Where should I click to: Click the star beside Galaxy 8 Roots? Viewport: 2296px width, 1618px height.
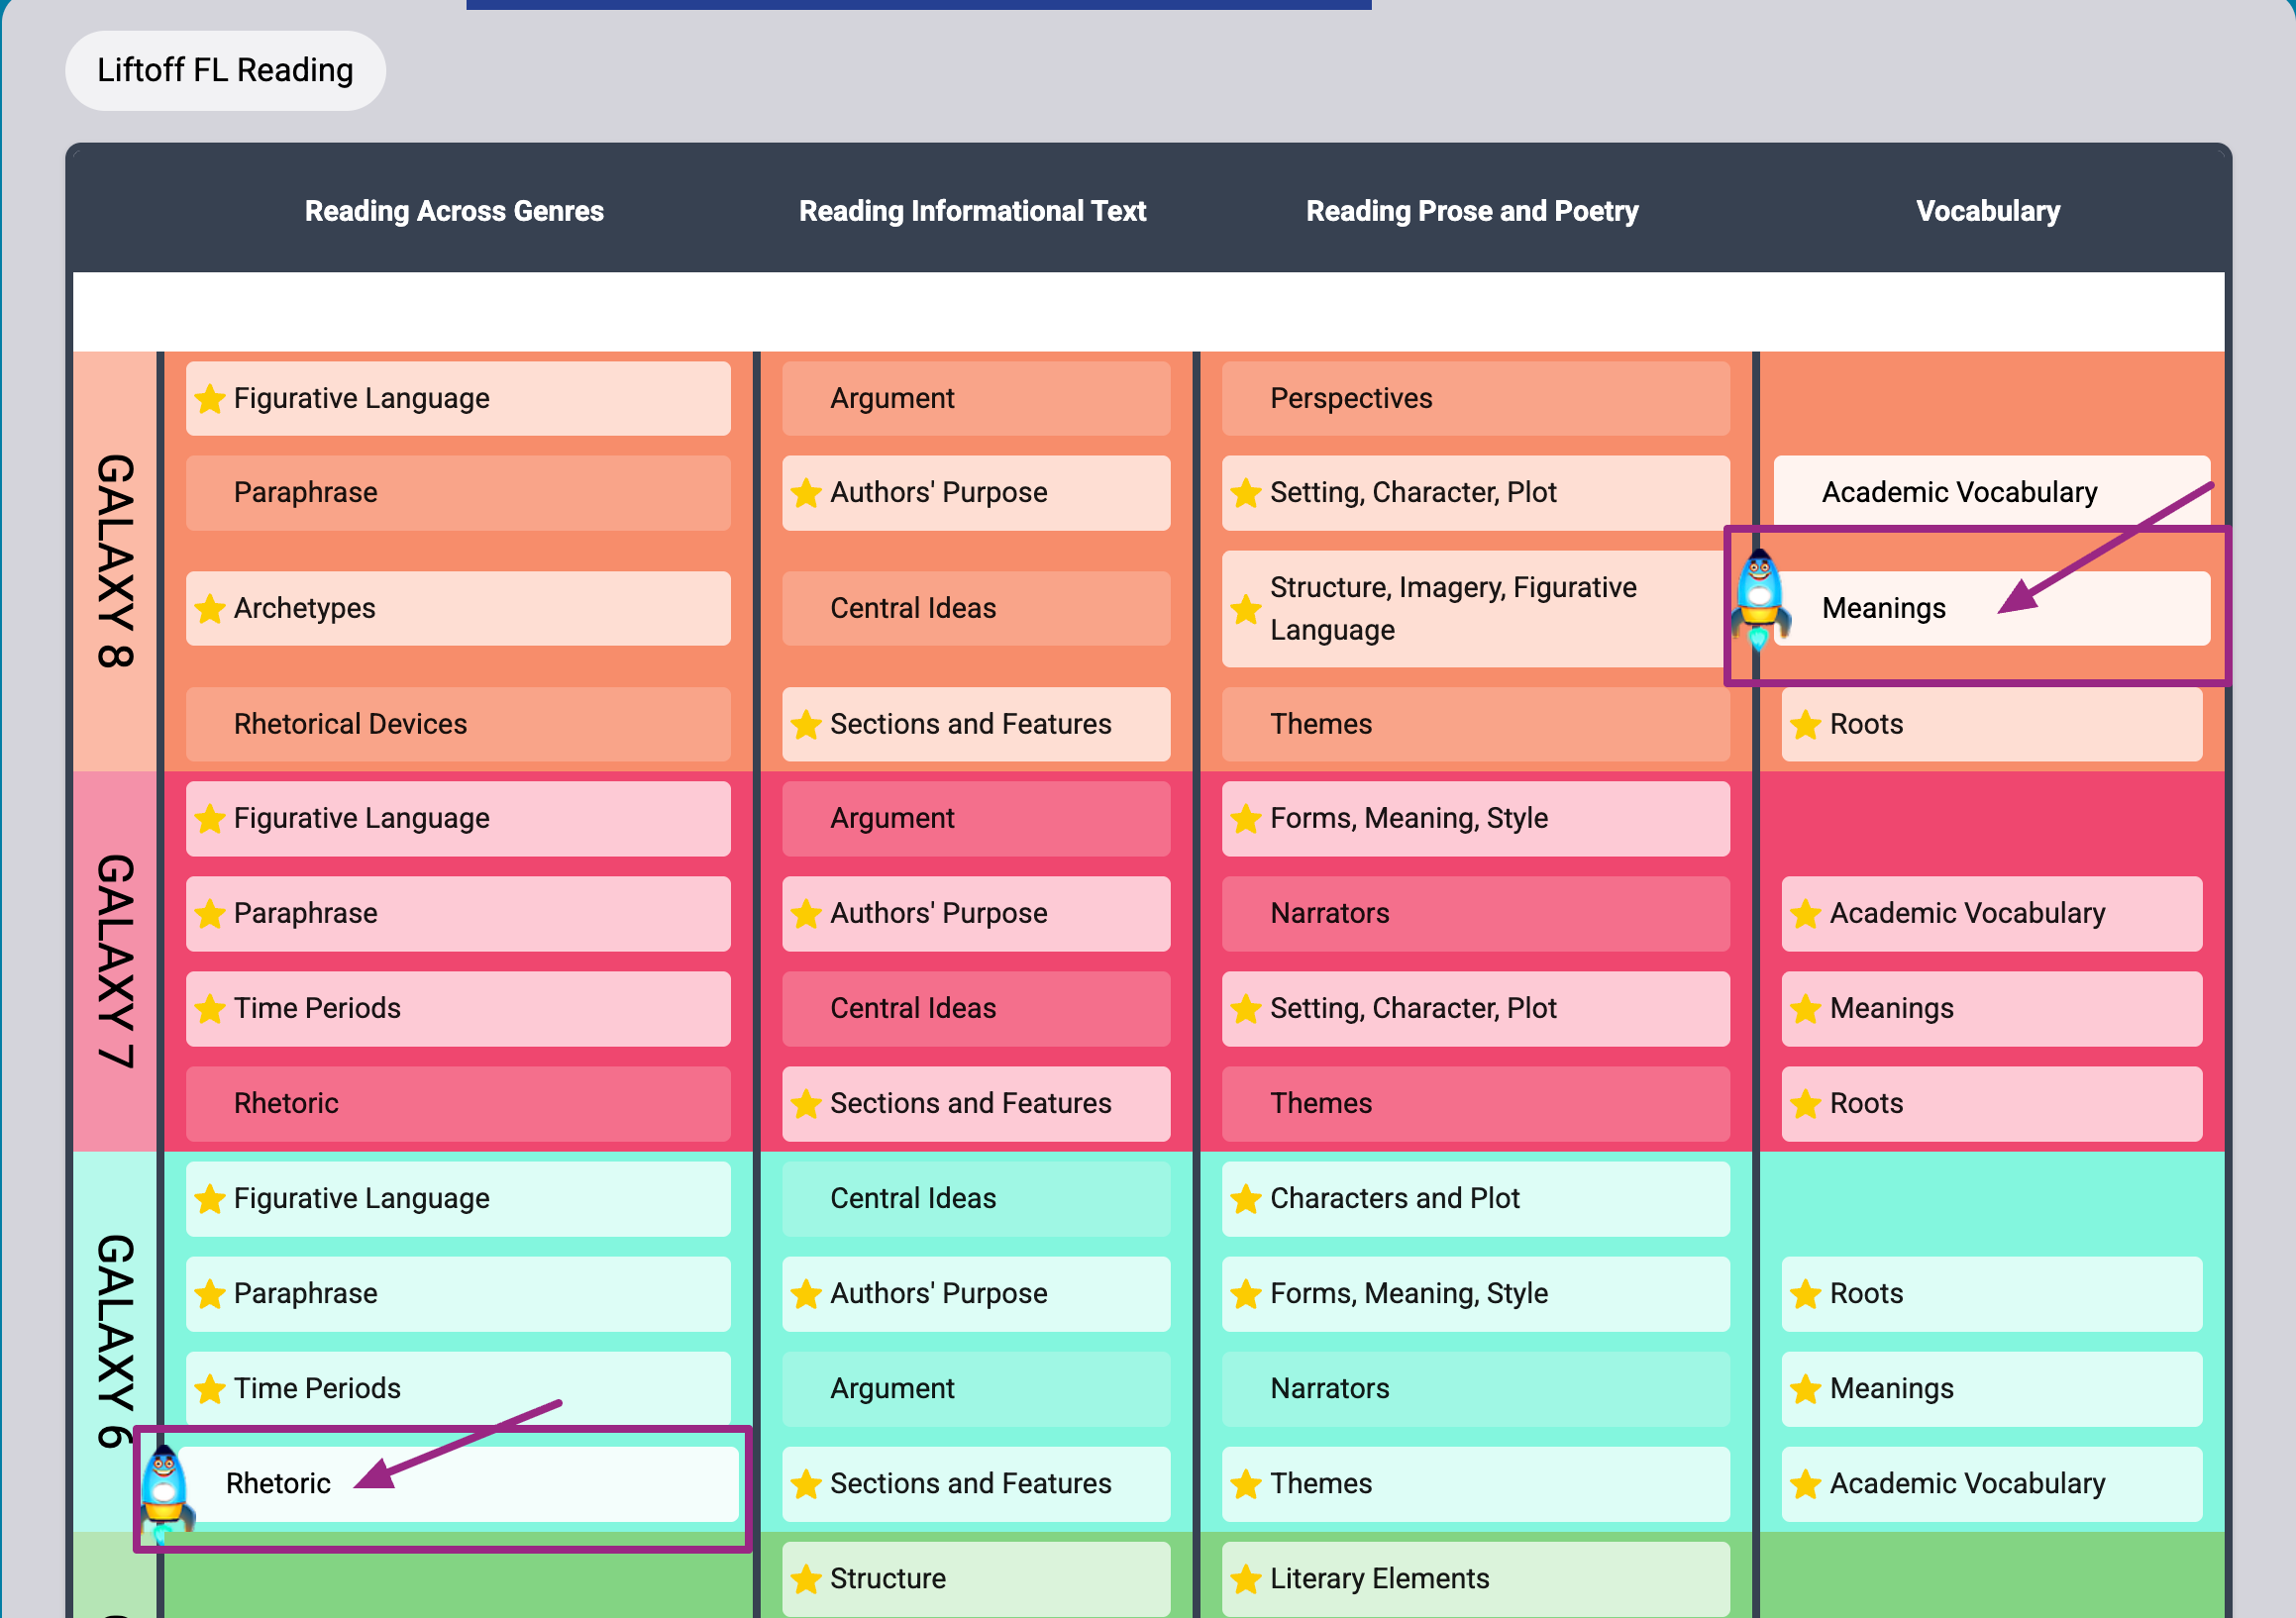click(x=1806, y=725)
